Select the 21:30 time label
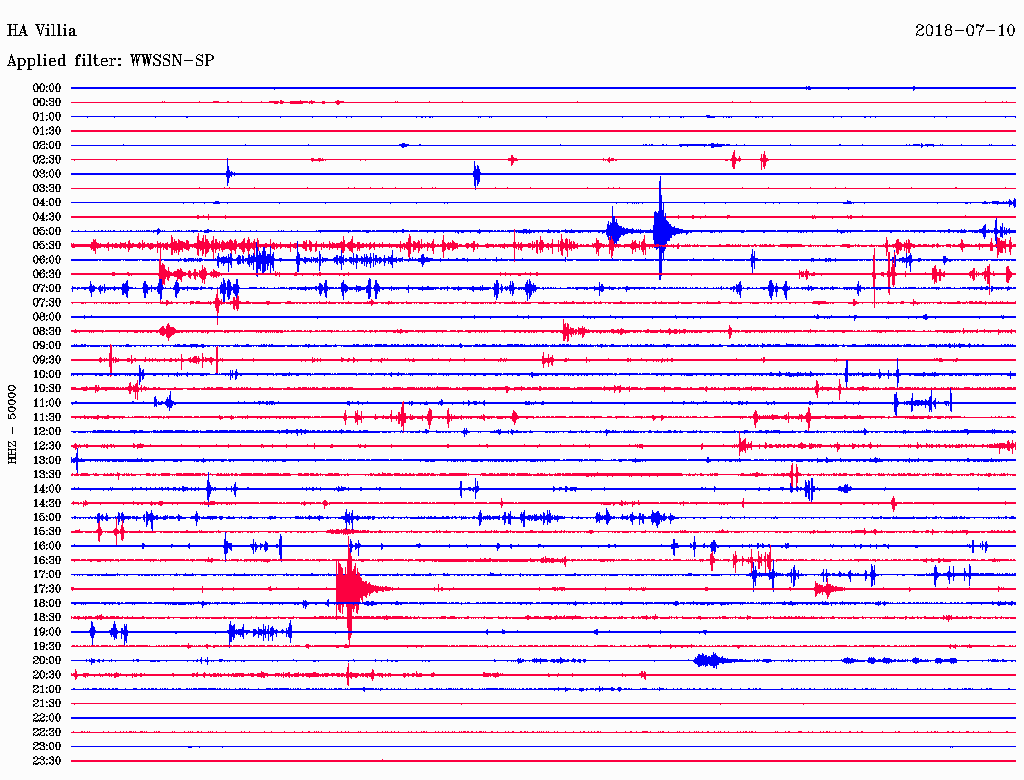Image resolution: width=1024 pixels, height=780 pixels. click(x=47, y=704)
